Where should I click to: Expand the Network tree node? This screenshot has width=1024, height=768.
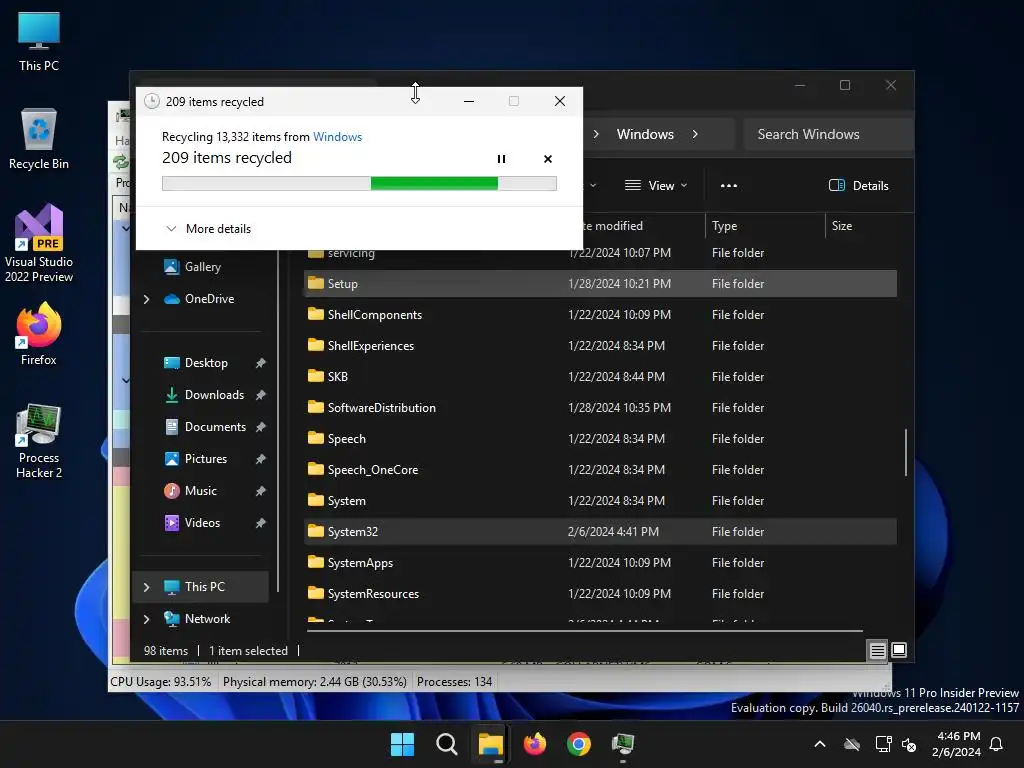pos(146,619)
